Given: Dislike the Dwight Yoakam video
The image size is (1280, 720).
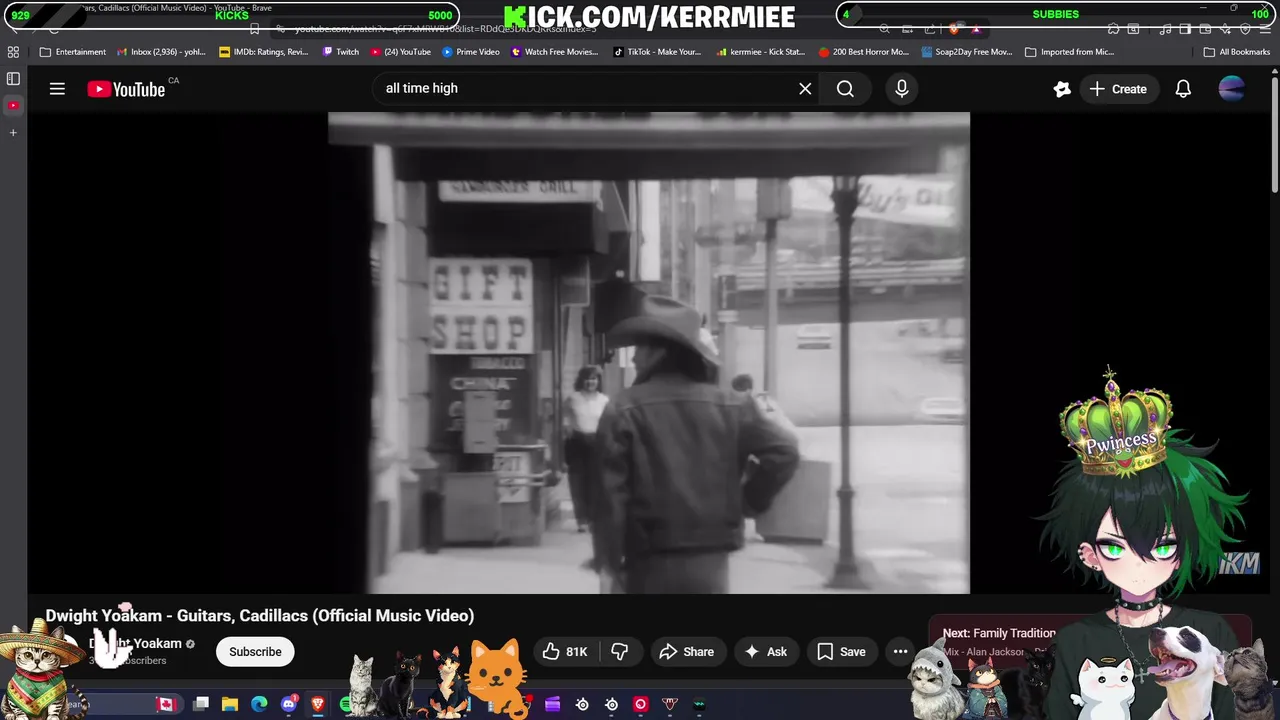Looking at the screenshot, I should pyautogui.click(x=620, y=651).
